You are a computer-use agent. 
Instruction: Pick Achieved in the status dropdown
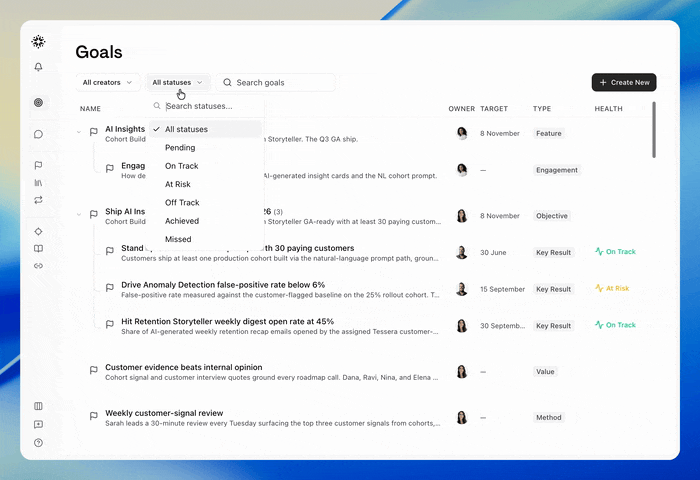tap(205, 221)
